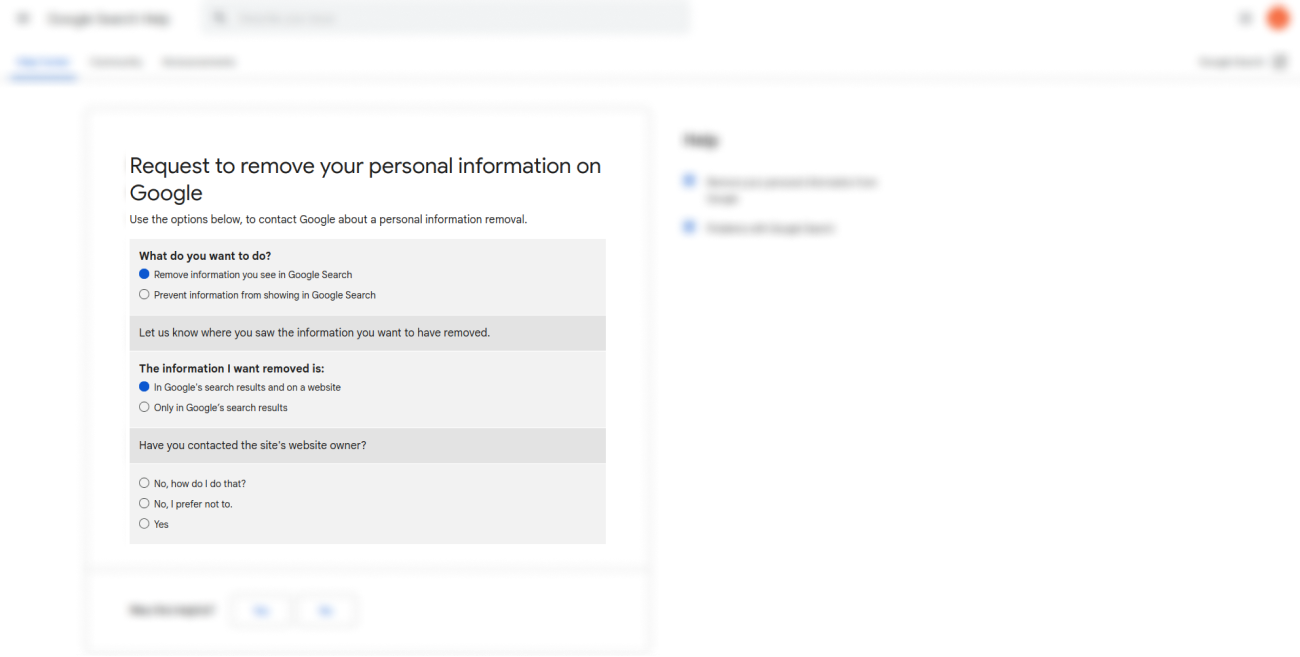Click the No button for helpful feedback

click(326, 610)
